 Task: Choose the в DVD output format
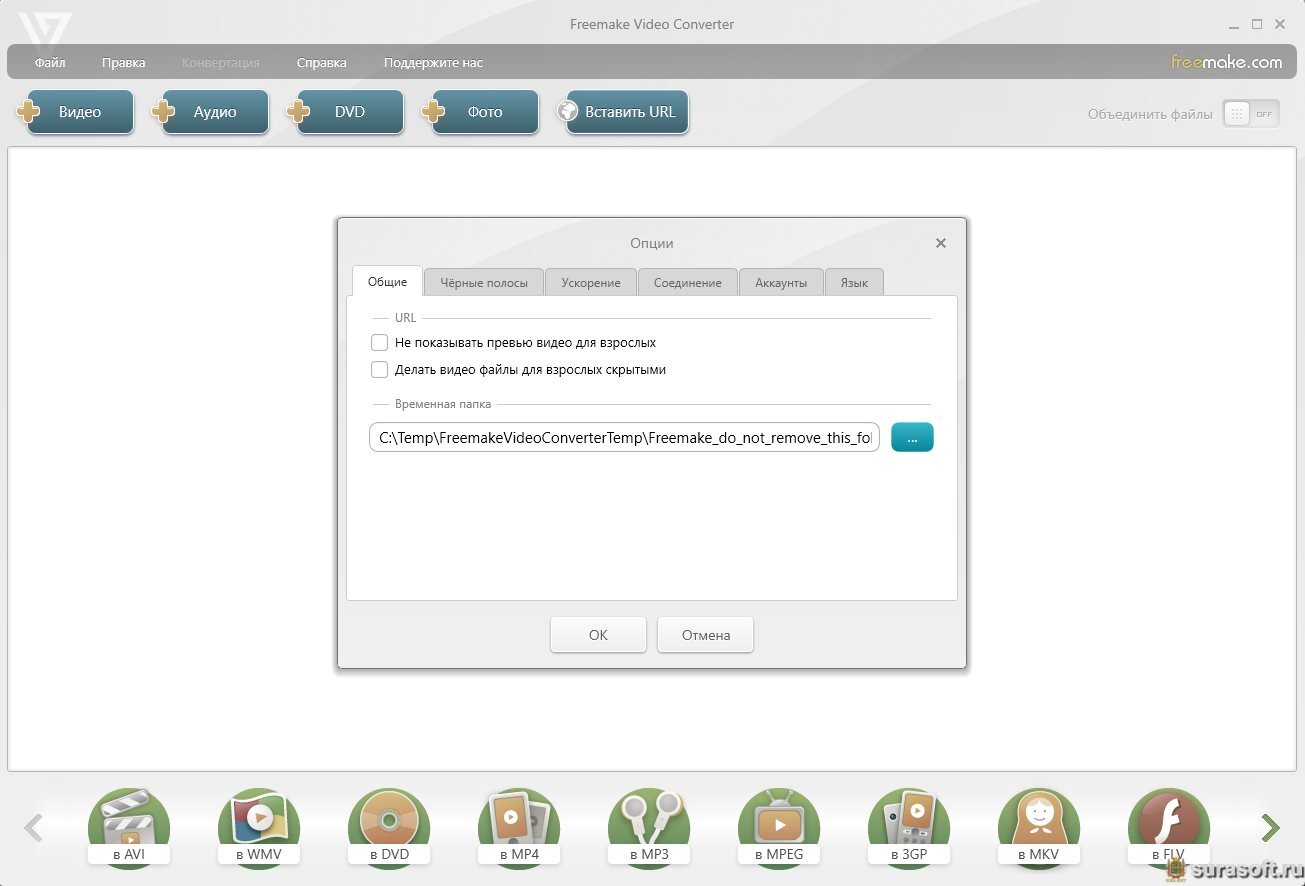point(389,828)
